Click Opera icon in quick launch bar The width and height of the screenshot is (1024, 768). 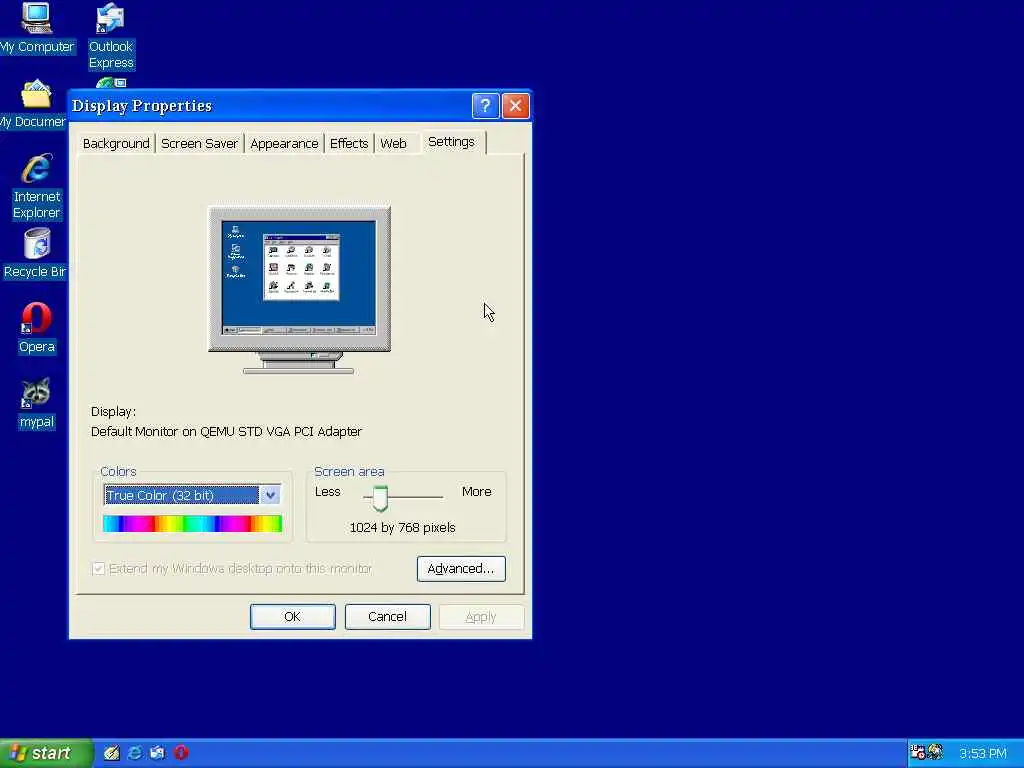click(182, 753)
